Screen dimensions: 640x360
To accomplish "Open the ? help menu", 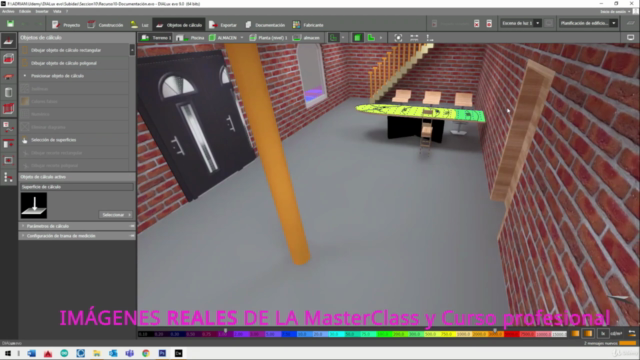I will click(x=67, y=11).
